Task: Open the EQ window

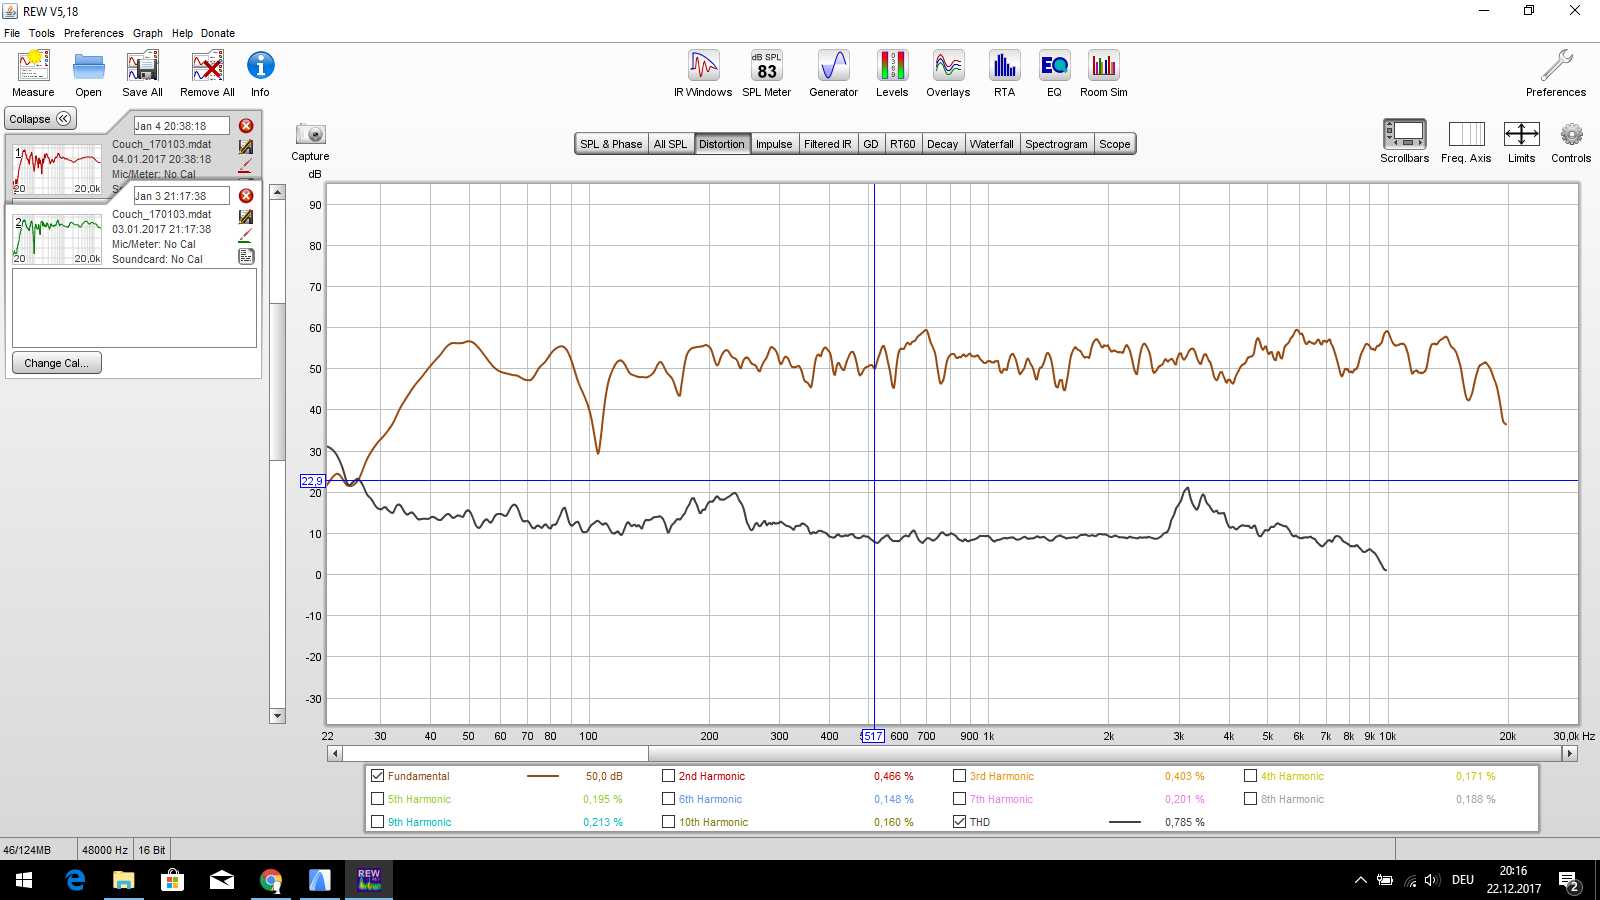Action: [1054, 74]
